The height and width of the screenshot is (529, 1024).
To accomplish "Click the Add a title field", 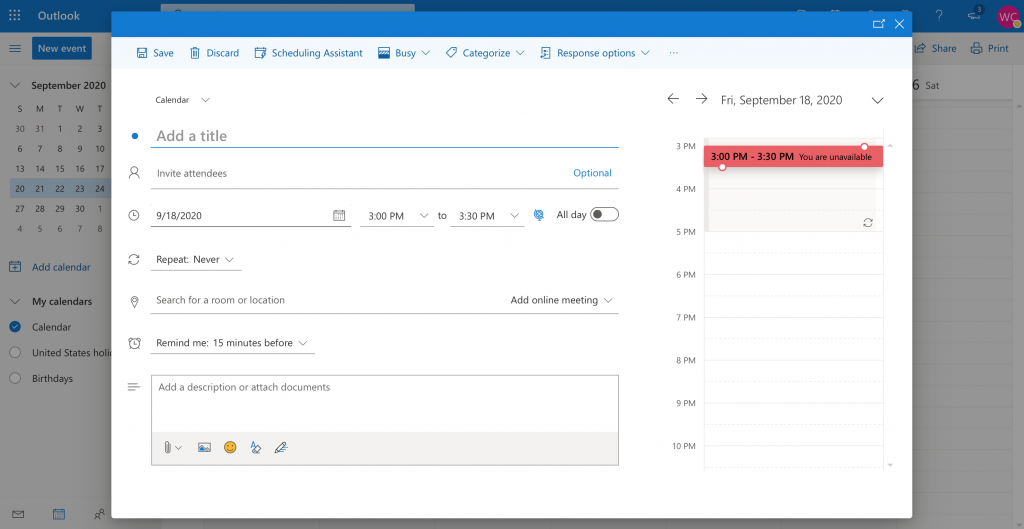I will tap(385, 136).
